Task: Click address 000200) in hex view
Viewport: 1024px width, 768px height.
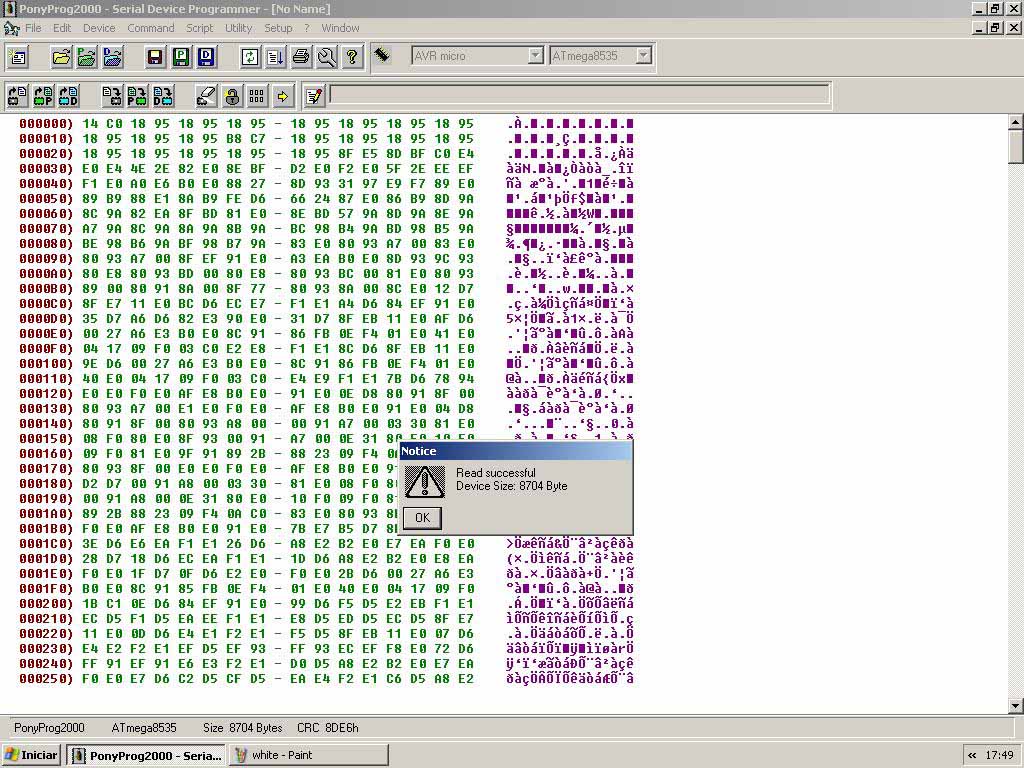Action: click(46, 603)
